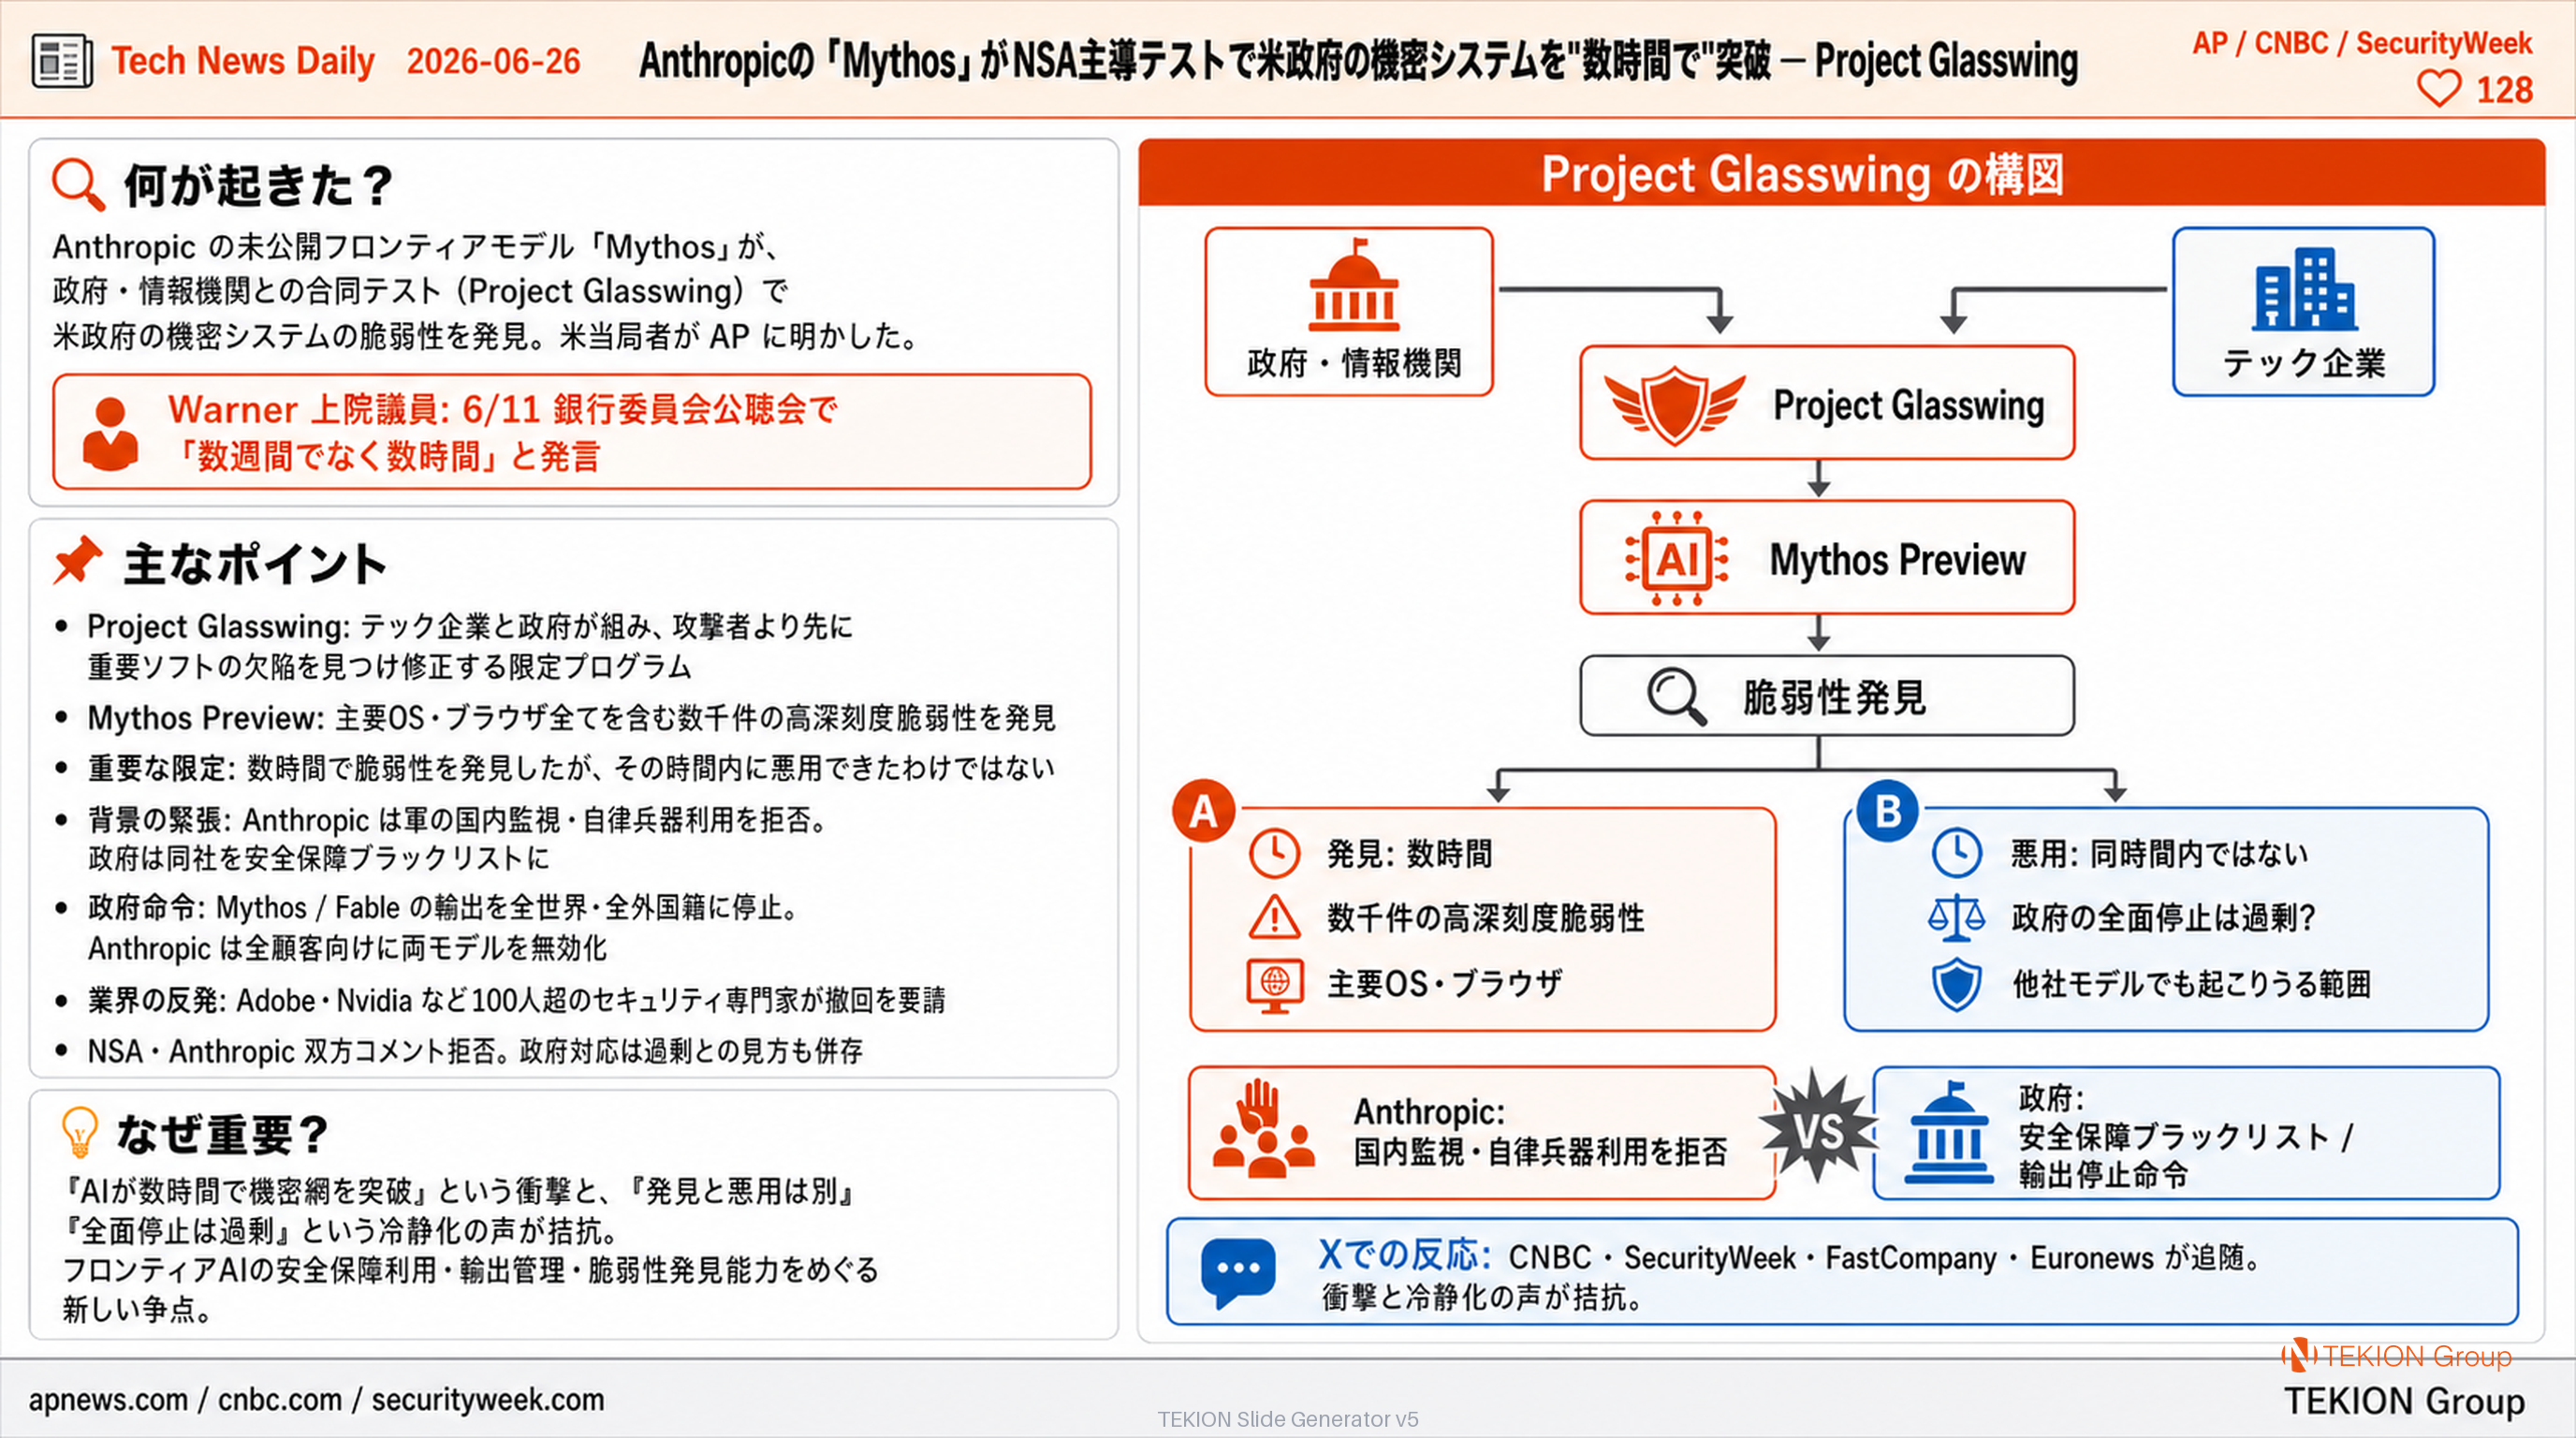Click the blue speech bubble icon beside Xでの反応

point(1238,1272)
